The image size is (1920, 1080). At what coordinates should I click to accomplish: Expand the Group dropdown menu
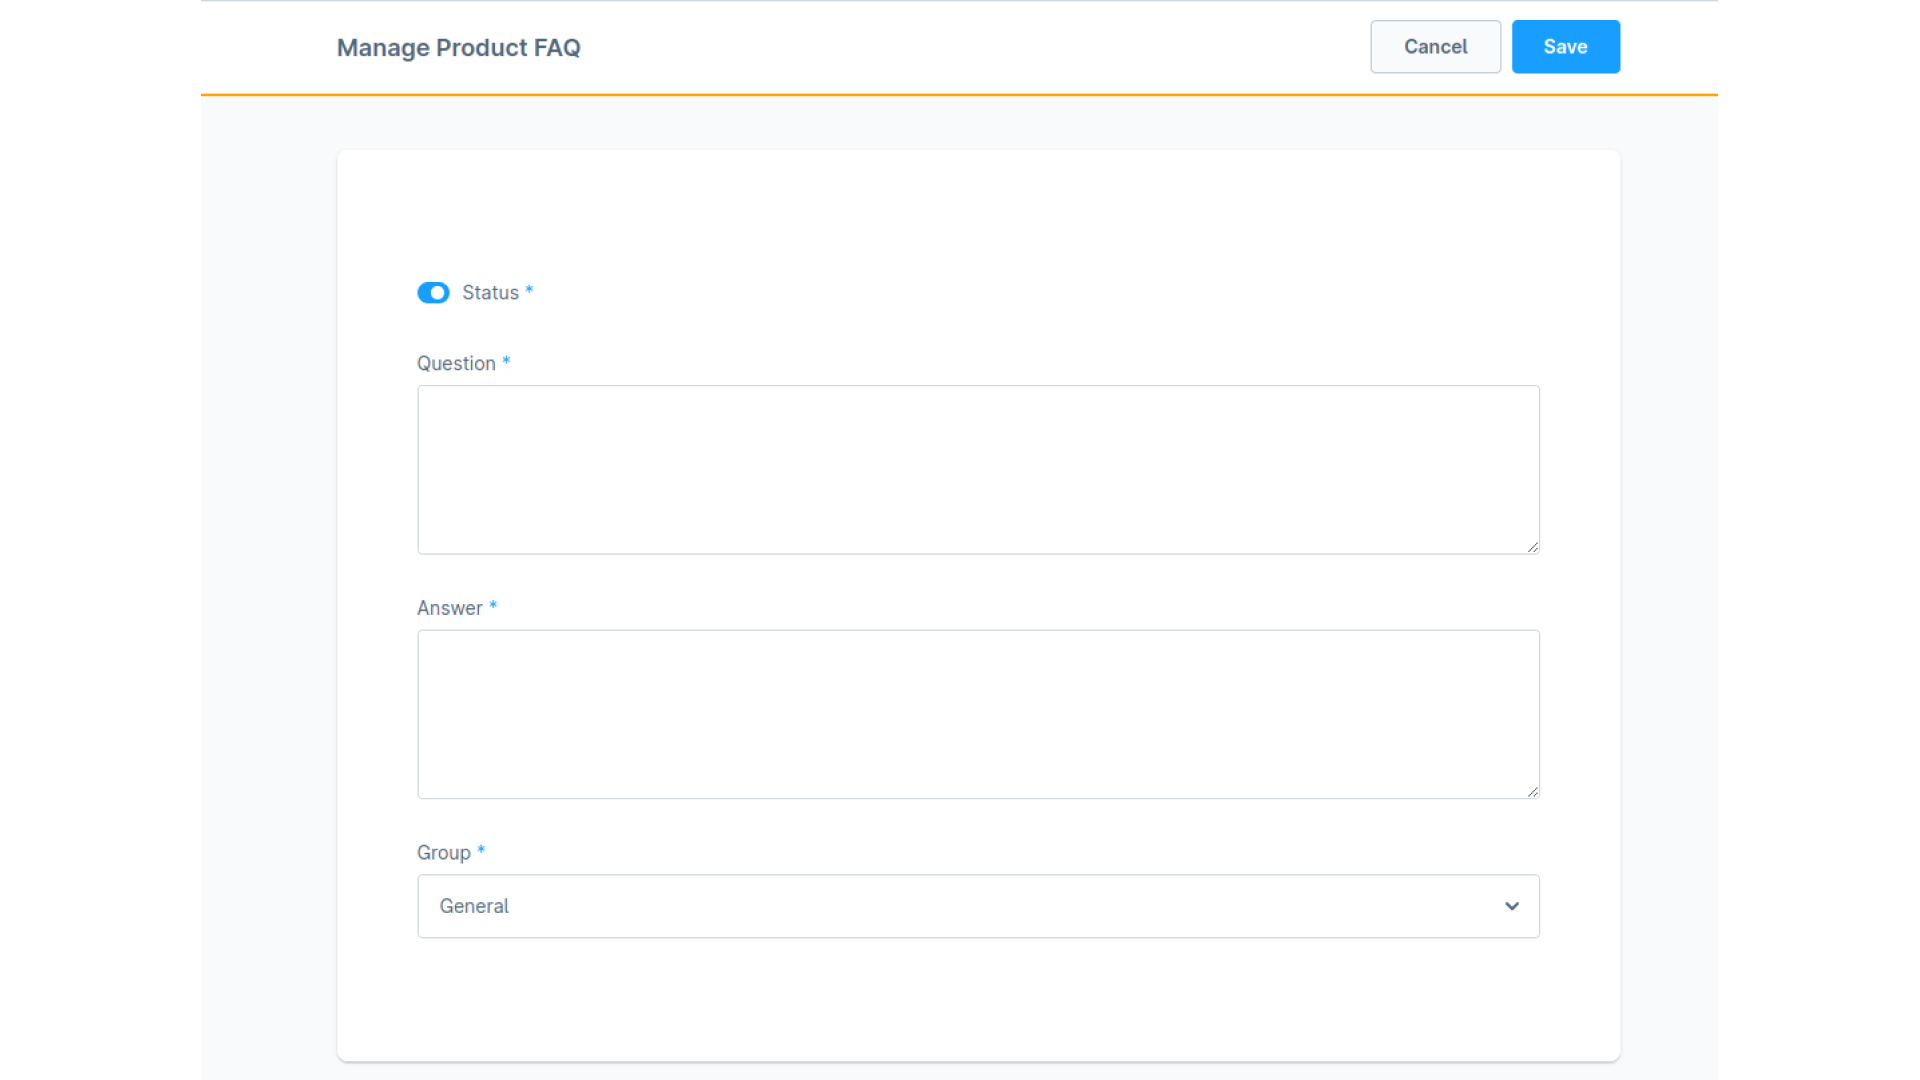click(x=1511, y=906)
